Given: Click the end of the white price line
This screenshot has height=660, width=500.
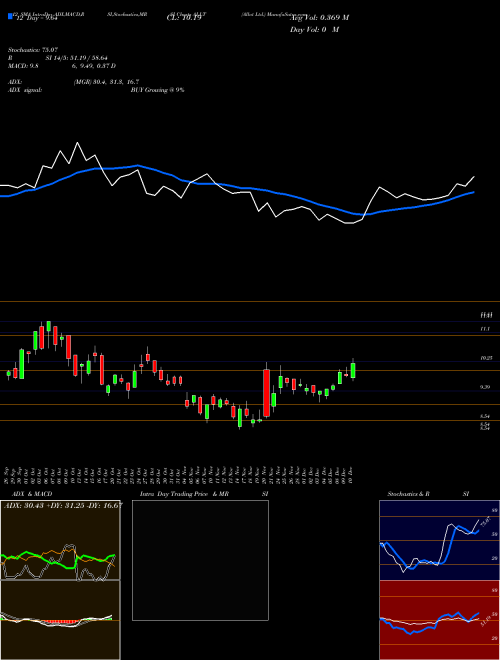Looking at the screenshot, I should (474, 177).
